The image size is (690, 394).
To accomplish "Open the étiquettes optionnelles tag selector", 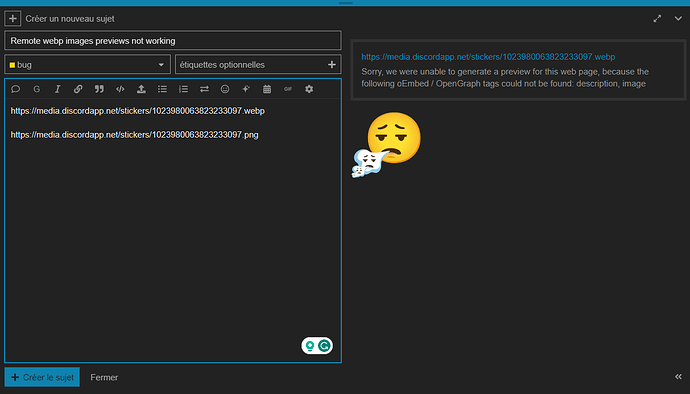I will pos(258,65).
